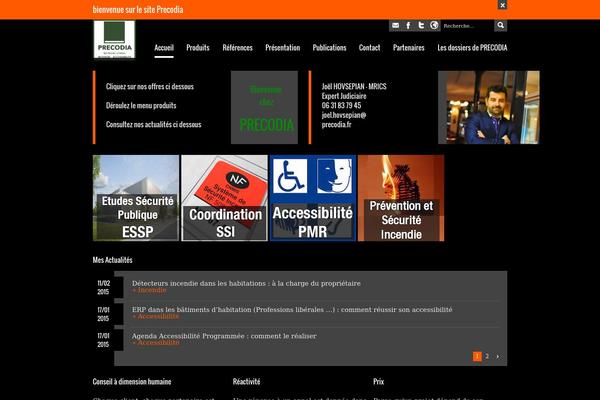Click the joel.hovsepian@ precodia.fr email text

(344, 120)
